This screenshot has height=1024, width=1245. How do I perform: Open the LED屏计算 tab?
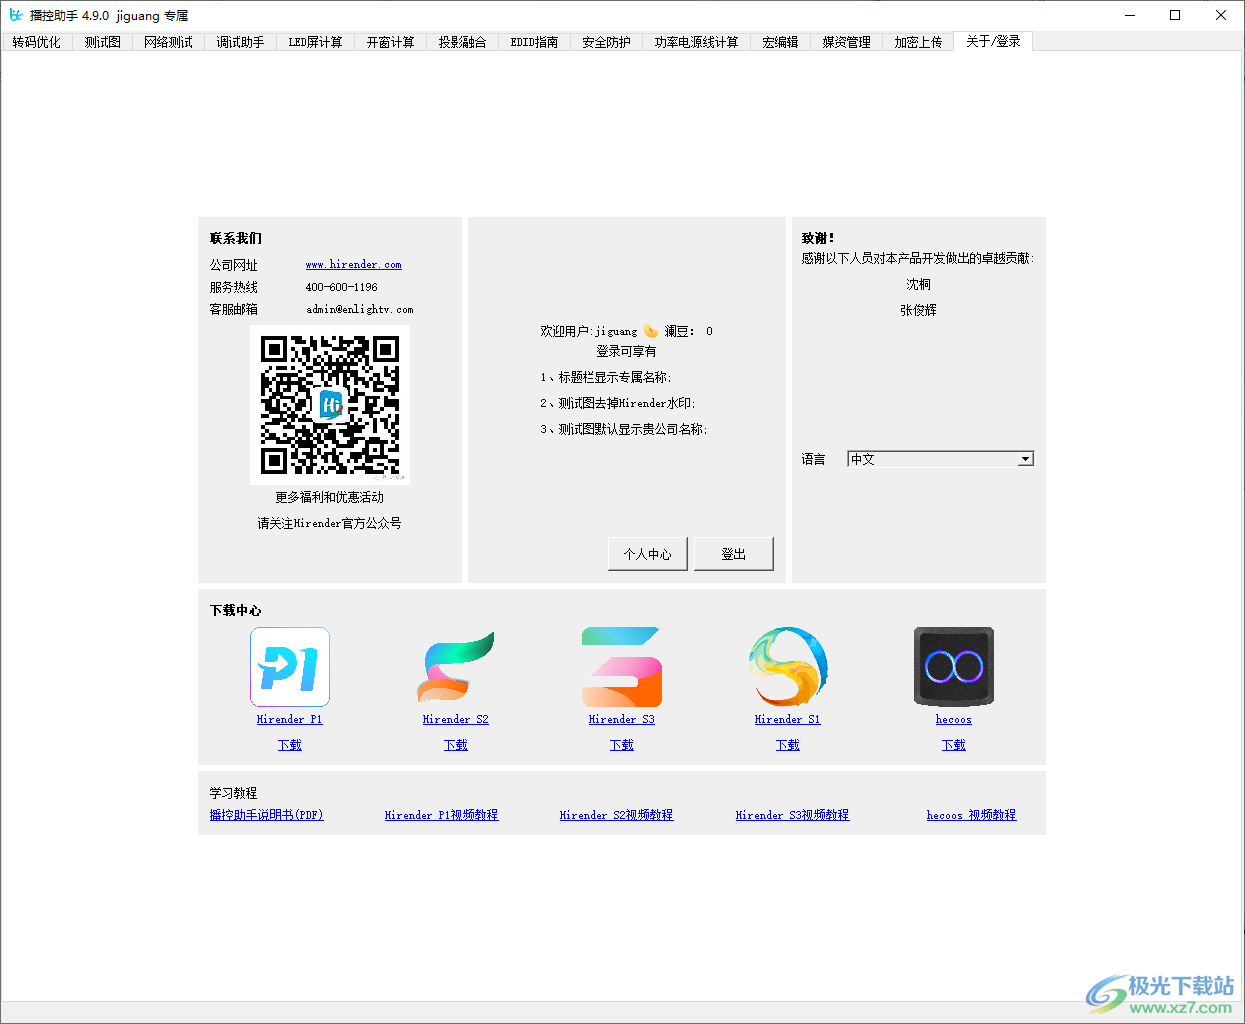point(315,42)
